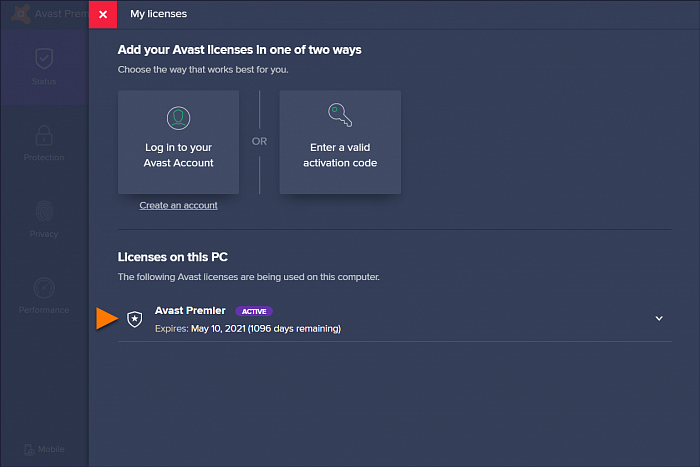Click the account avatar icon

[x=179, y=118]
